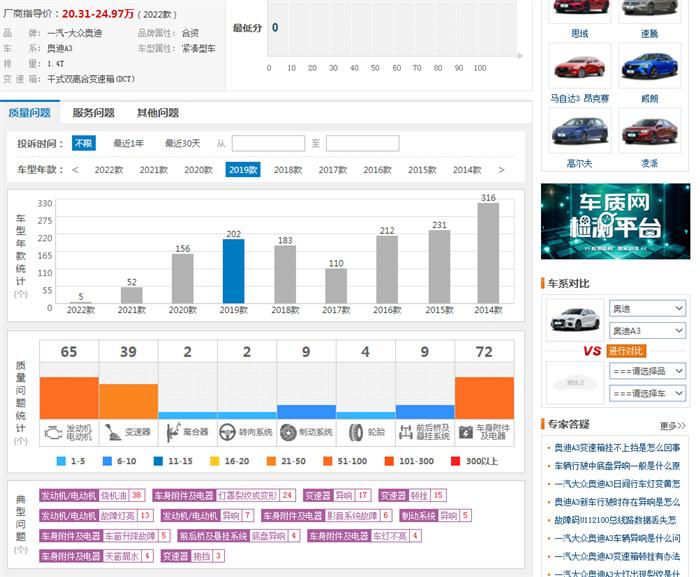Click the end date input field

[x=362, y=144]
